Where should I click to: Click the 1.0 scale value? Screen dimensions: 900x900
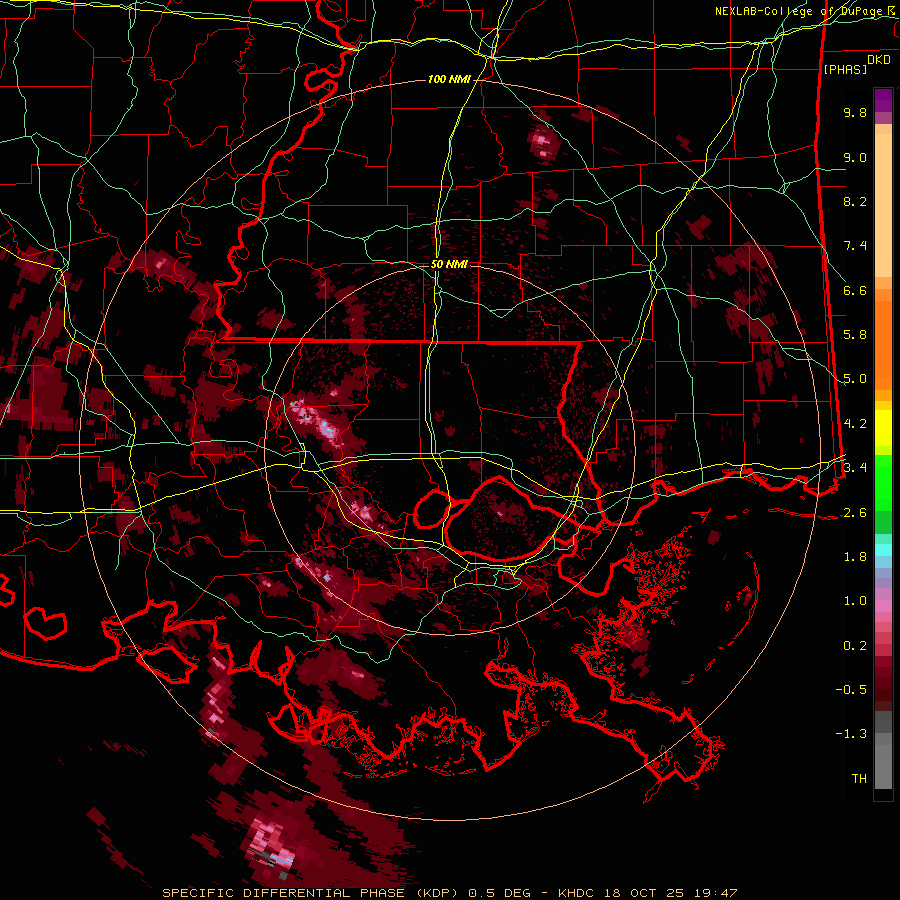(x=855, y=601)
